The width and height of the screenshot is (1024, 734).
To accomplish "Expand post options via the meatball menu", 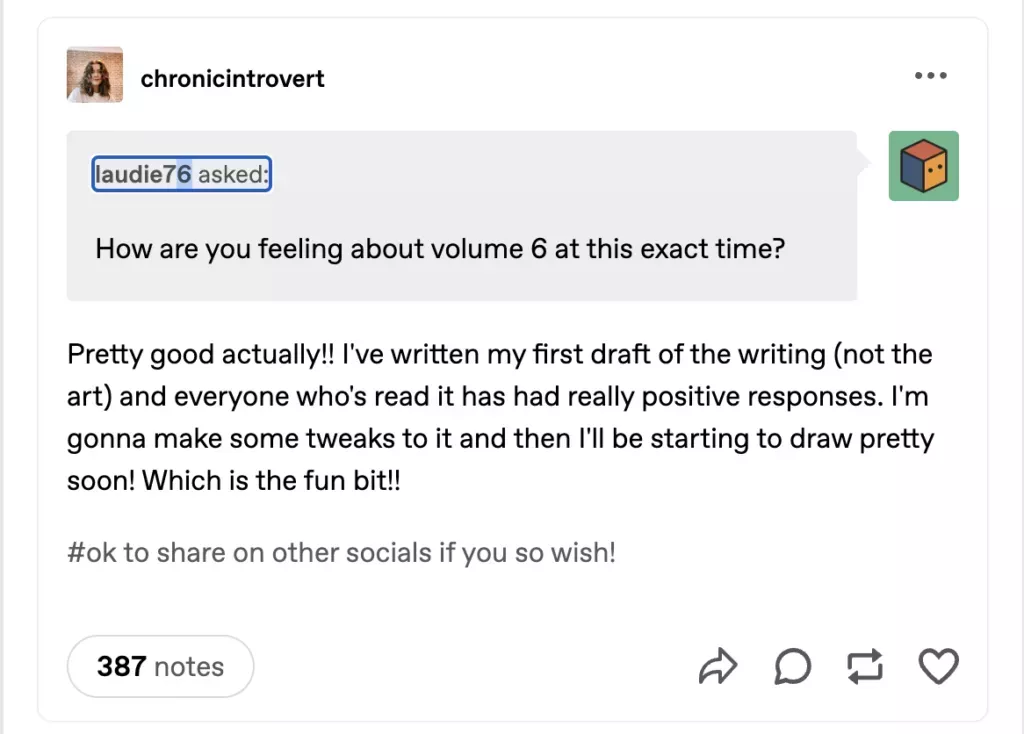I will [x=930, y=73].
